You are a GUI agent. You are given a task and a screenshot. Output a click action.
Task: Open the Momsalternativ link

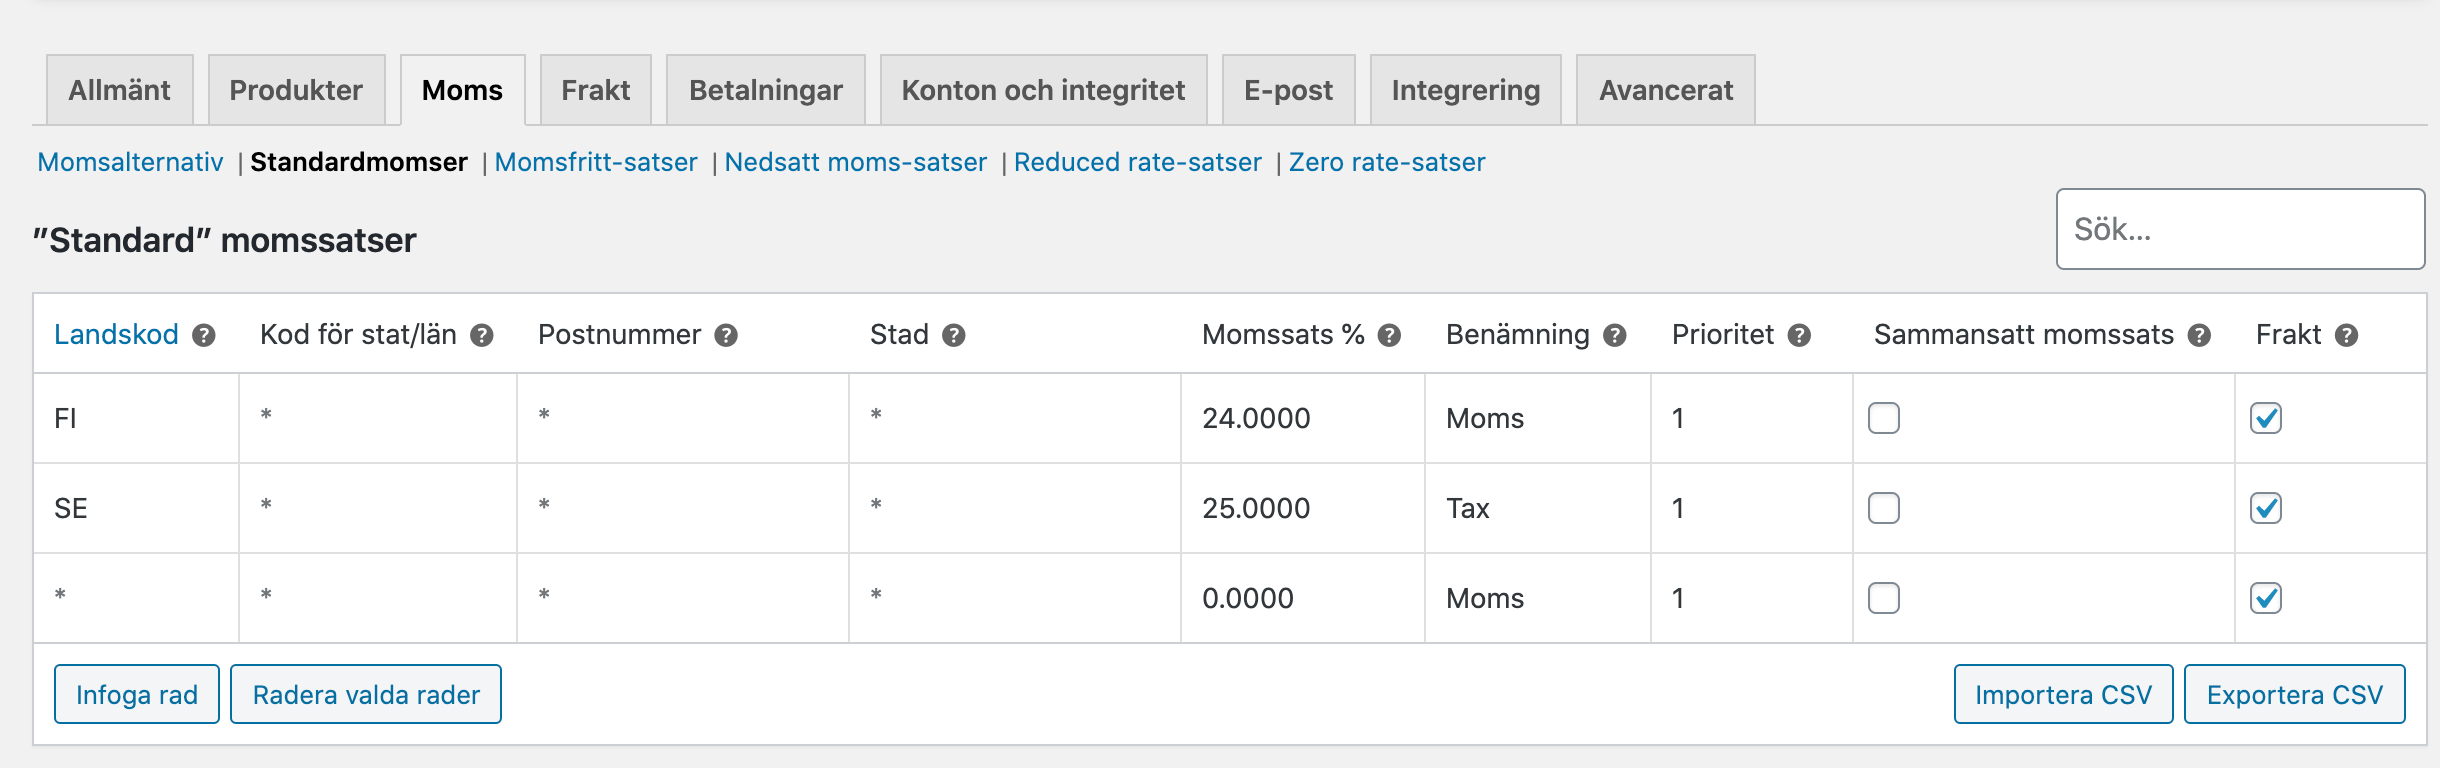130,162
